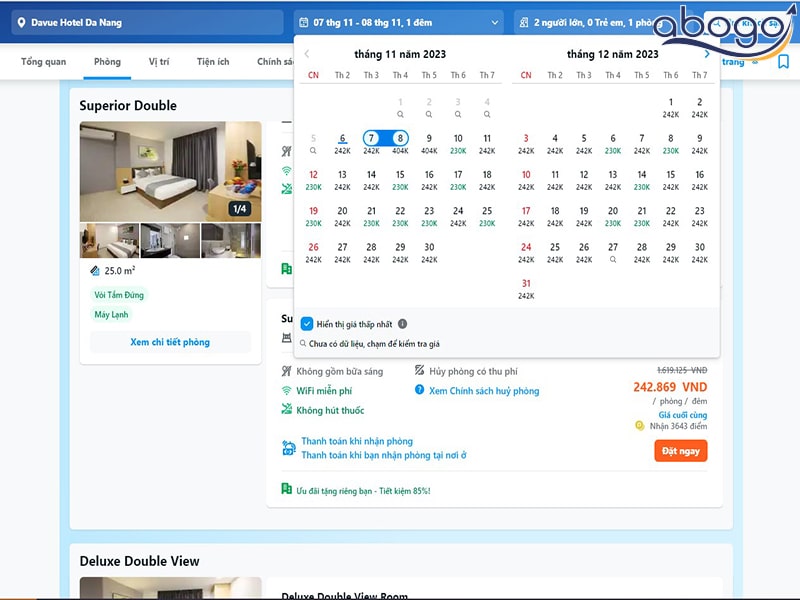Click info icon next to lowest price option
The image size is (800, 600).
coord(403,324)
